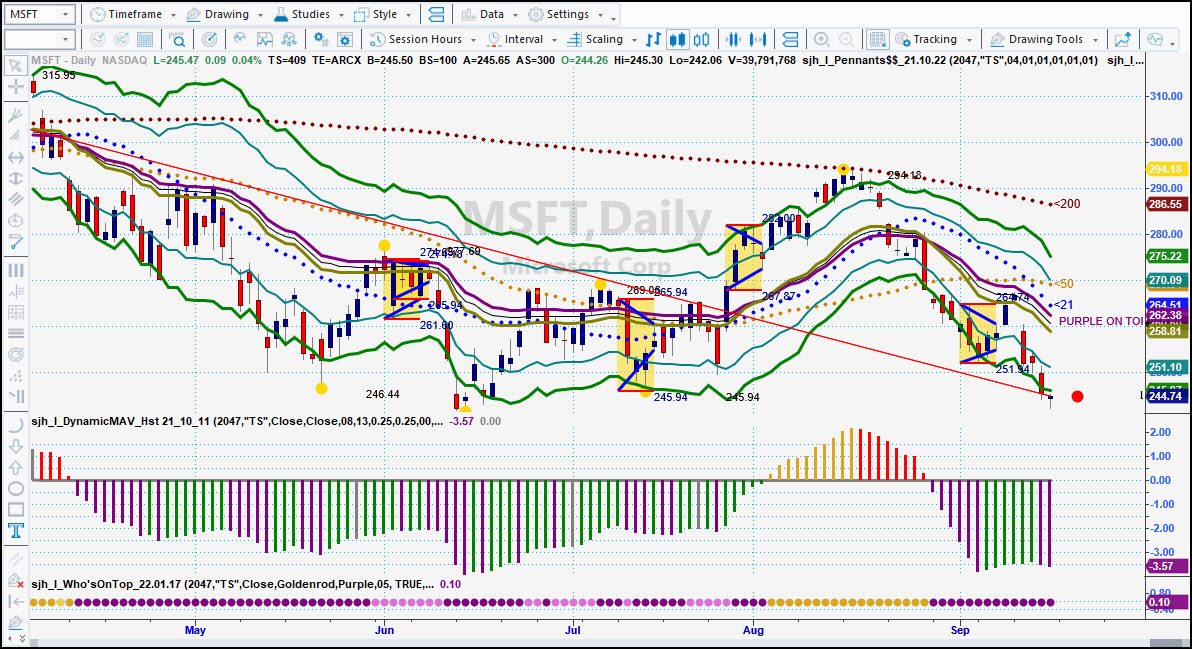Screen dimensions: 1192x649
Task: Toggle the dotted grid selection button
Action: (877, 40)
